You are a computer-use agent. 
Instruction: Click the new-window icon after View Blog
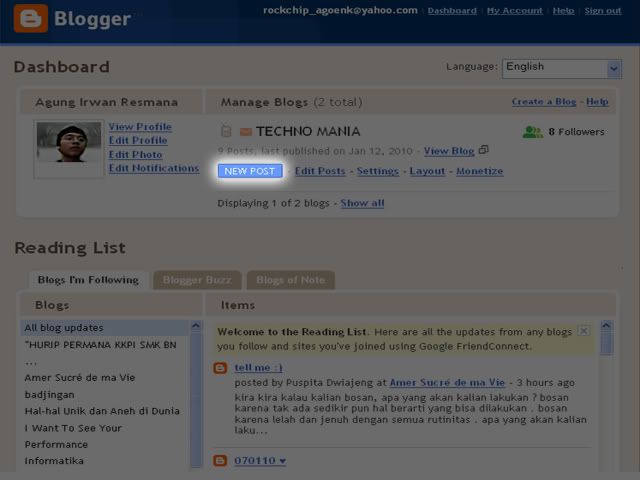coord(484,150)
